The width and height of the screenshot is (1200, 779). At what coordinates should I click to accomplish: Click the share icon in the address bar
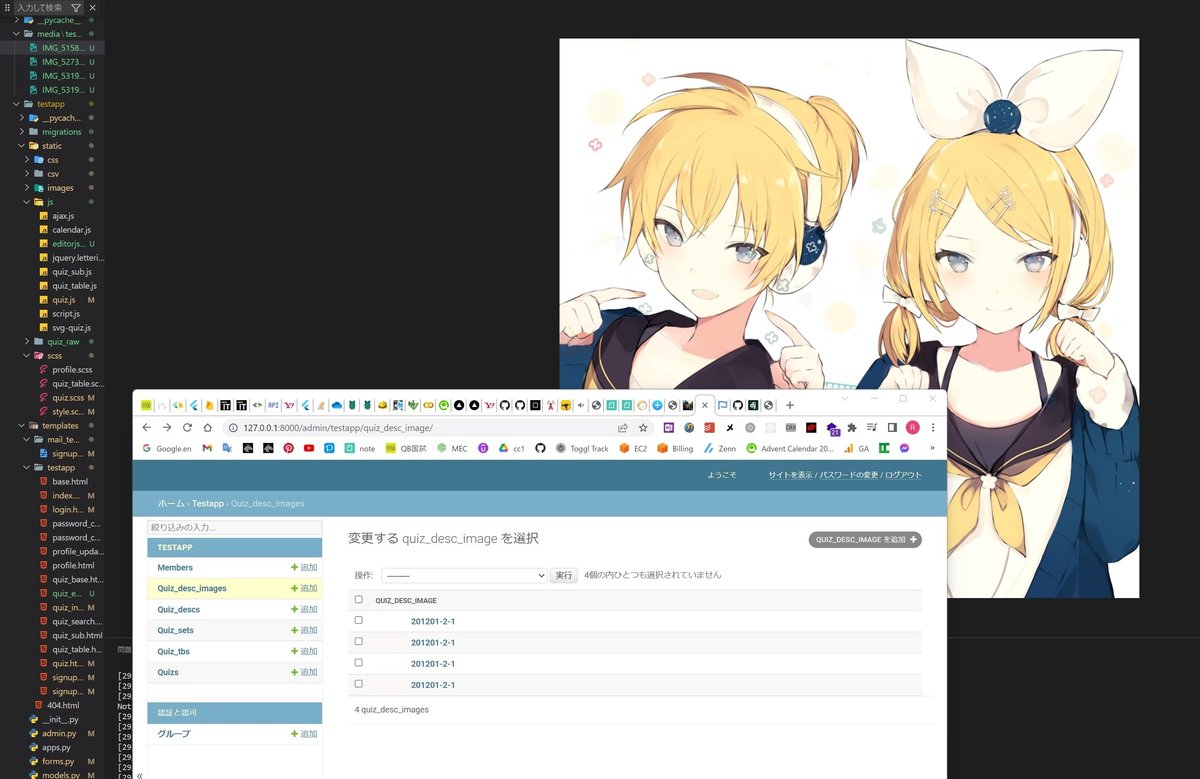click(623, 427)
